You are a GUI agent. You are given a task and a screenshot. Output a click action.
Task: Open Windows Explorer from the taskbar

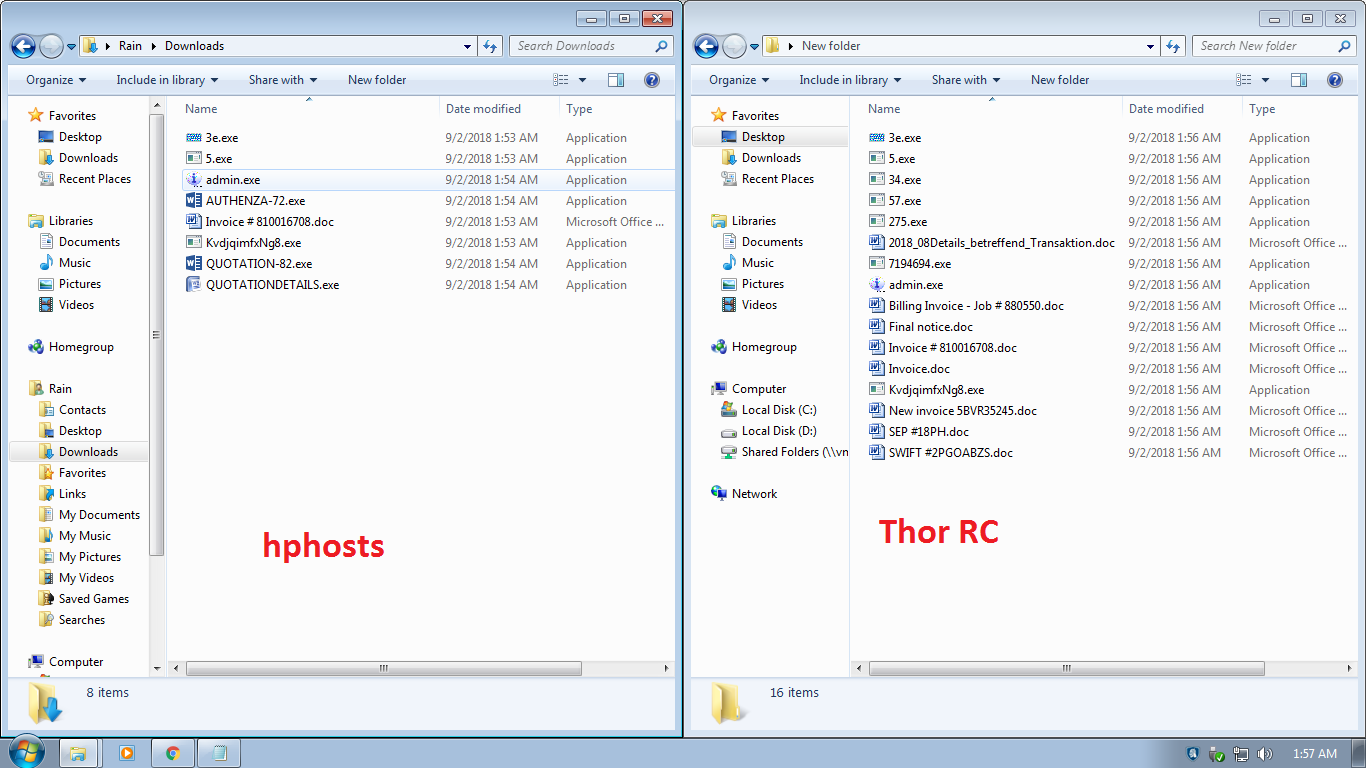click(77, 753)
